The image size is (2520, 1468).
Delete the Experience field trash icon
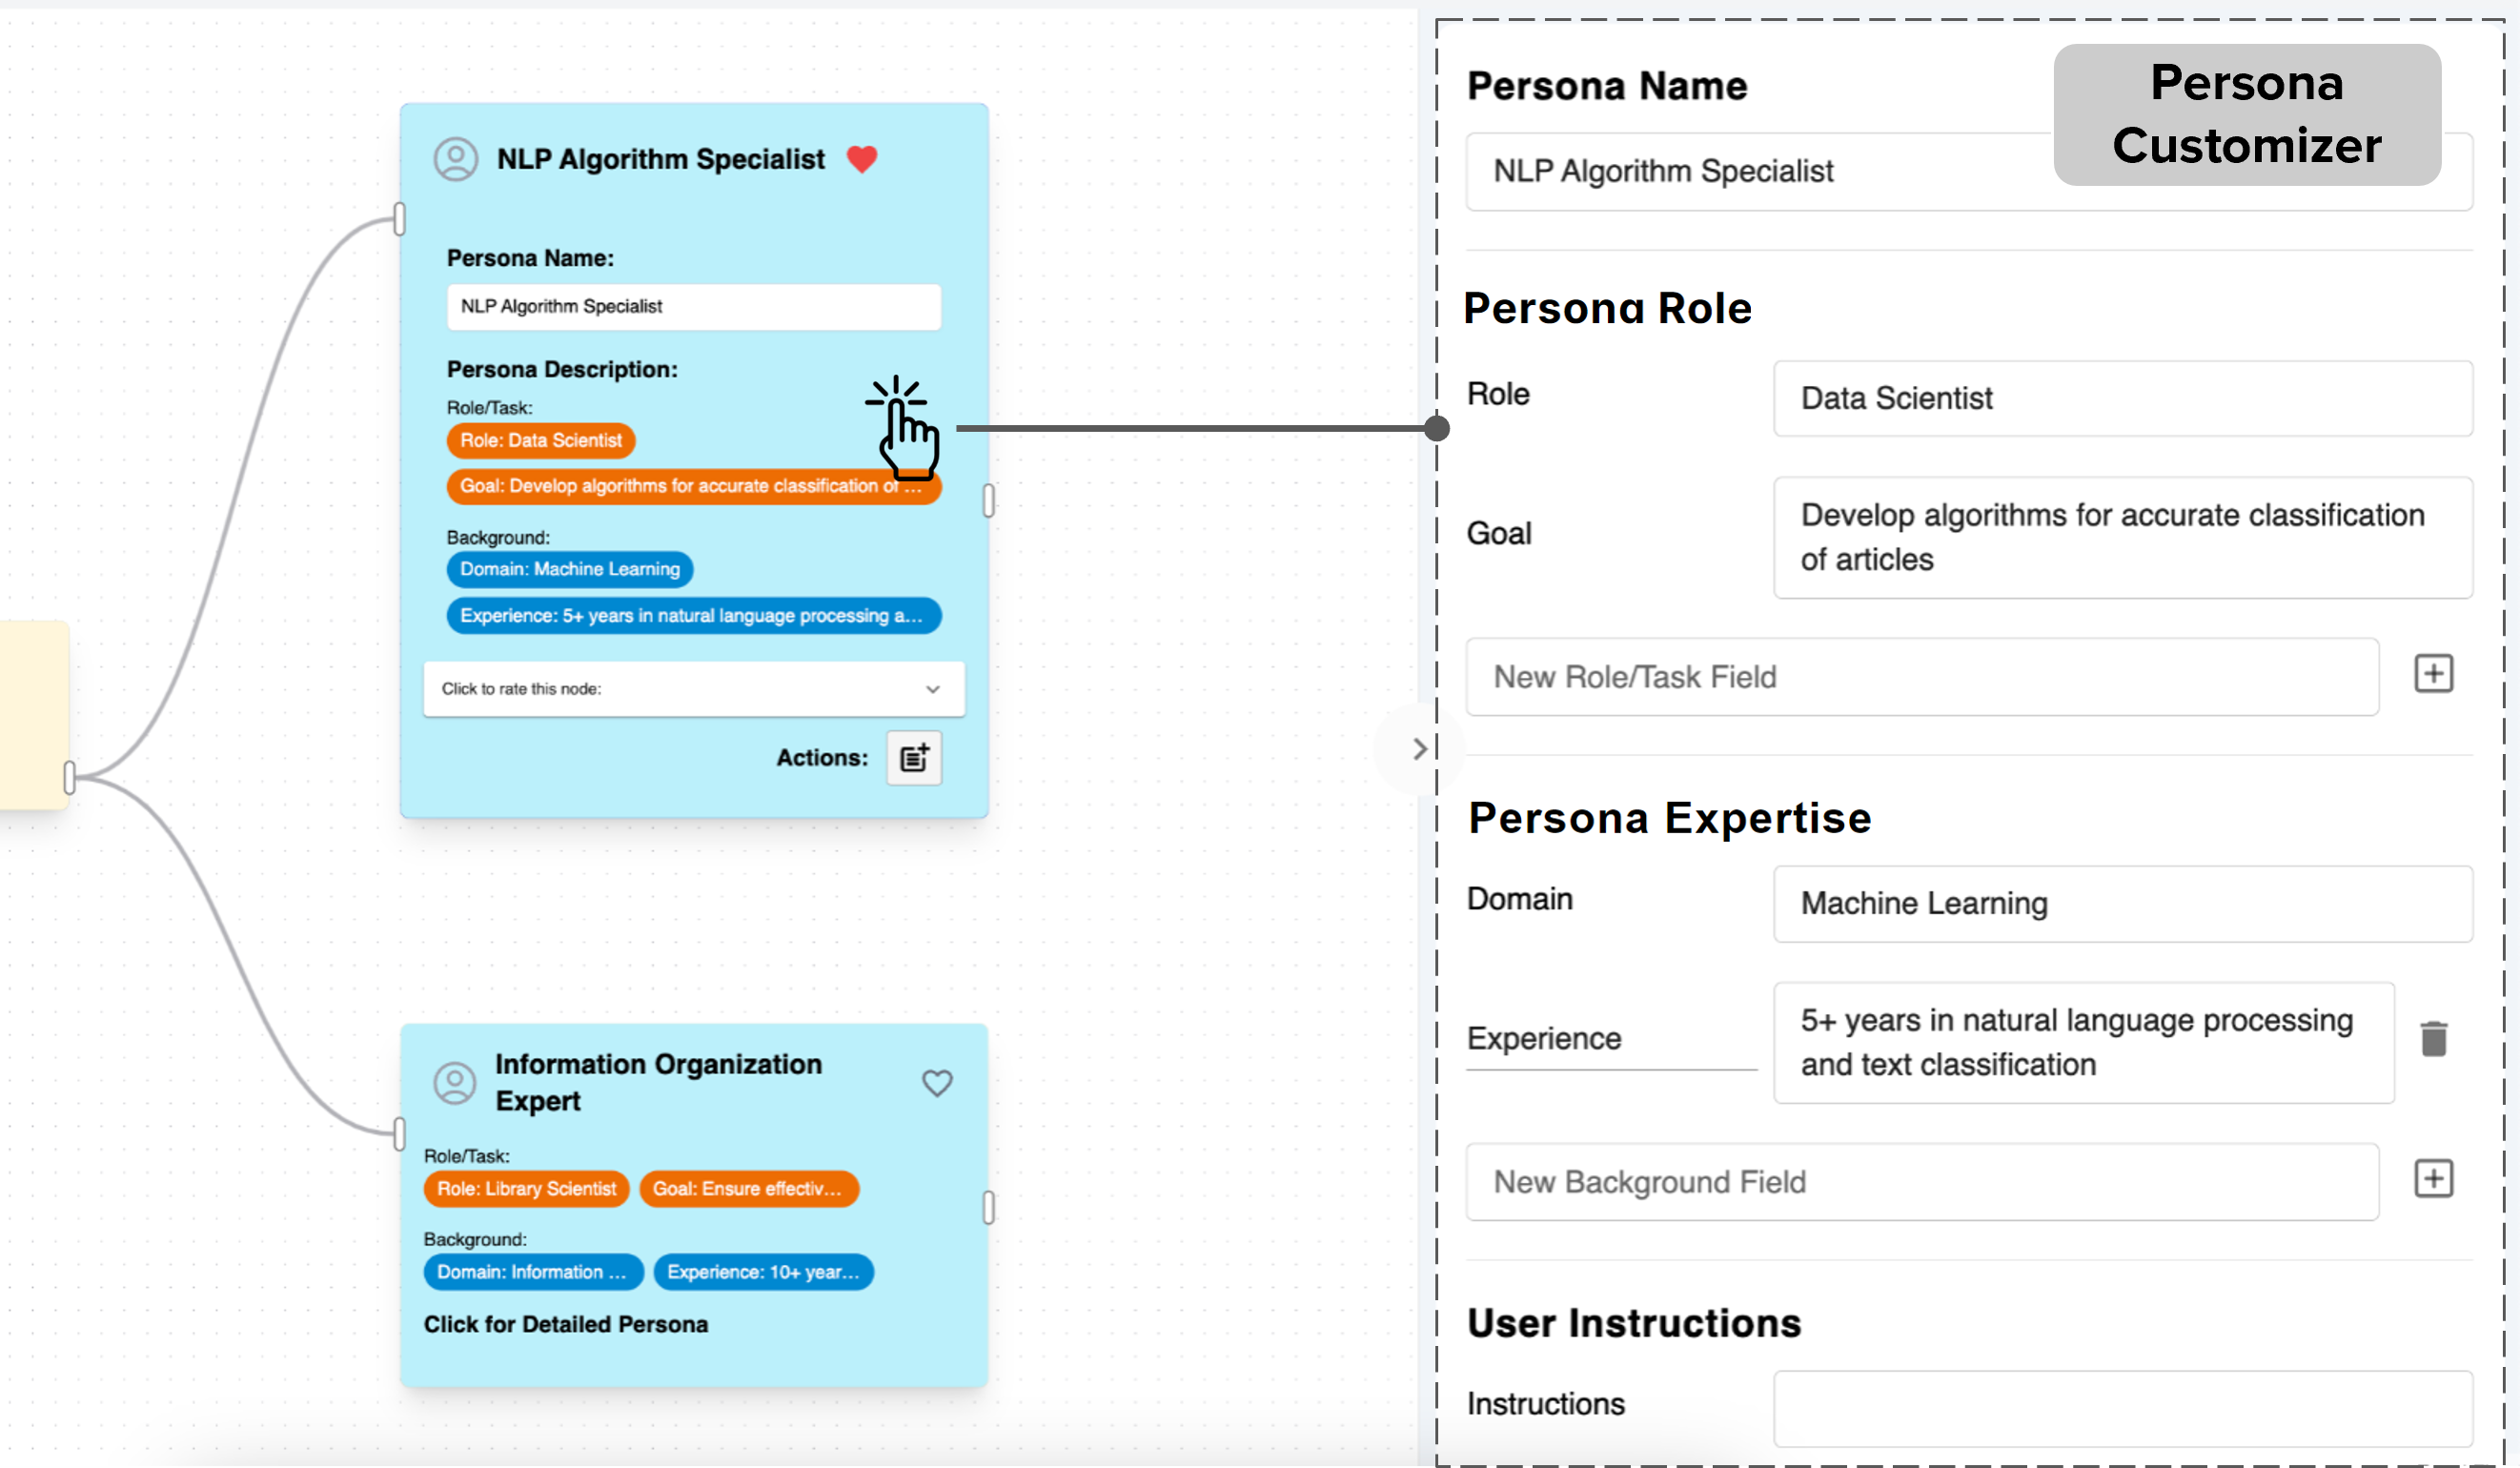2432,1039
